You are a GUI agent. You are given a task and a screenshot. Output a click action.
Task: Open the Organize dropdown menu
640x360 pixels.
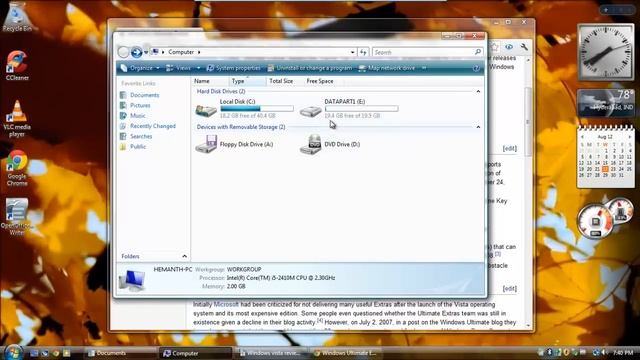tap(140, 68)
